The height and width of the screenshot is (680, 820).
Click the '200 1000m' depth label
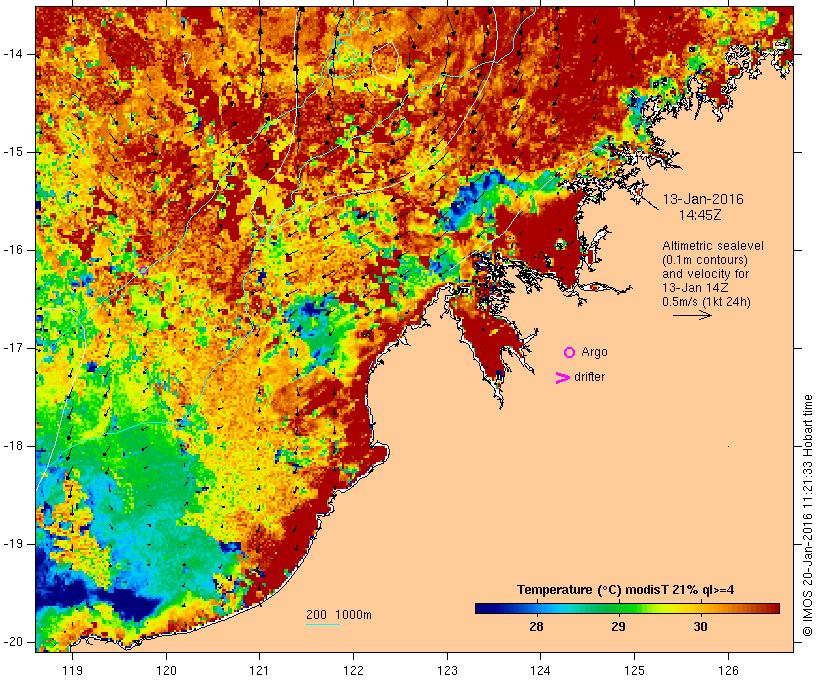click(x=339, y=615)
